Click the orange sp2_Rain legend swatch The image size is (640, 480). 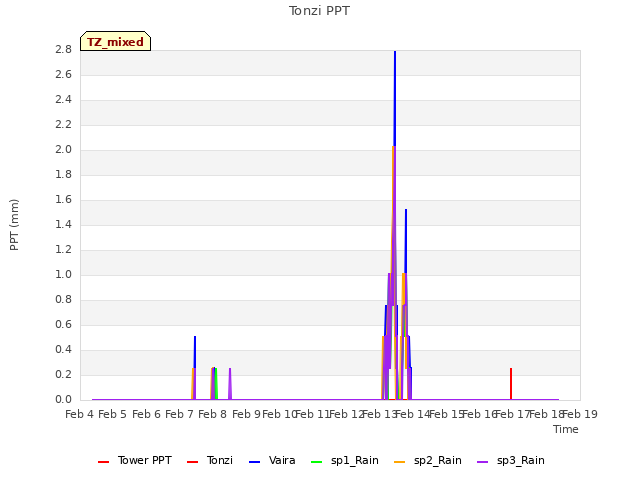click(400, 462)
